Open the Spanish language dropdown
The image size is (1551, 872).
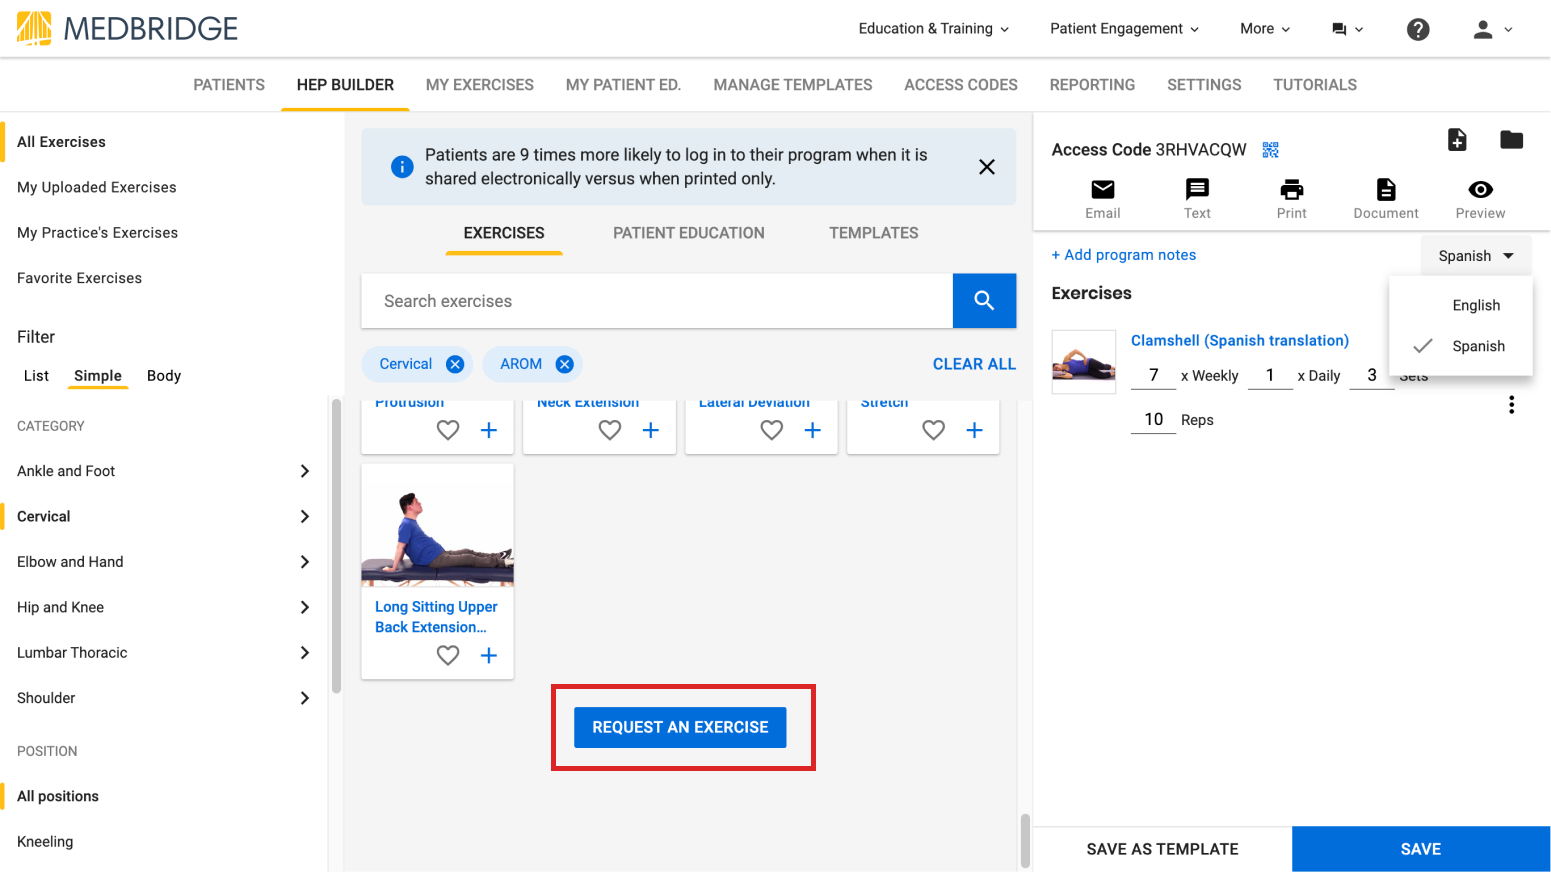(x=1476, y=256)
